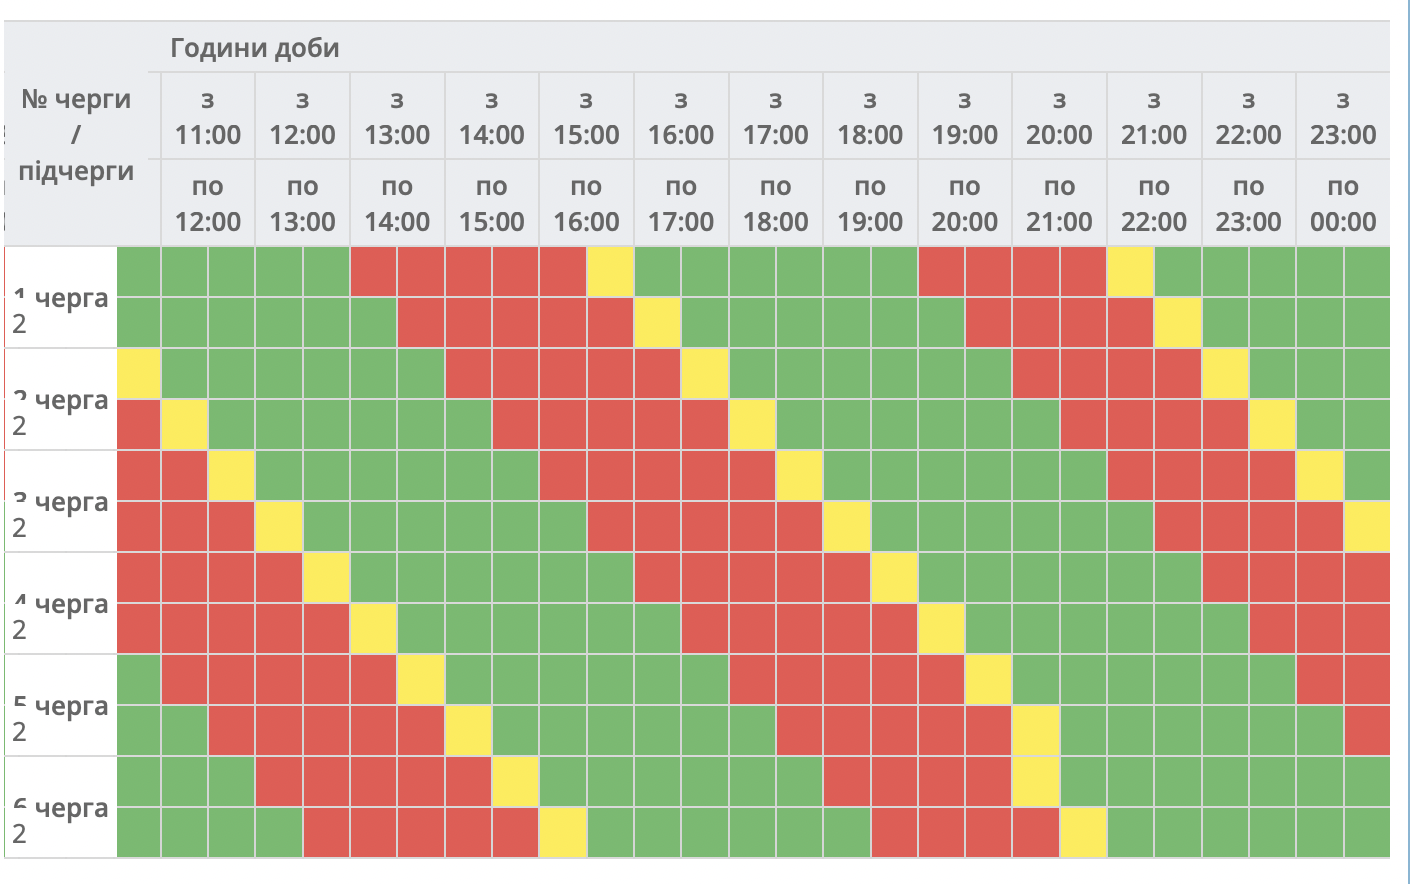Select the '4 черга' row label

coord(61,604)
